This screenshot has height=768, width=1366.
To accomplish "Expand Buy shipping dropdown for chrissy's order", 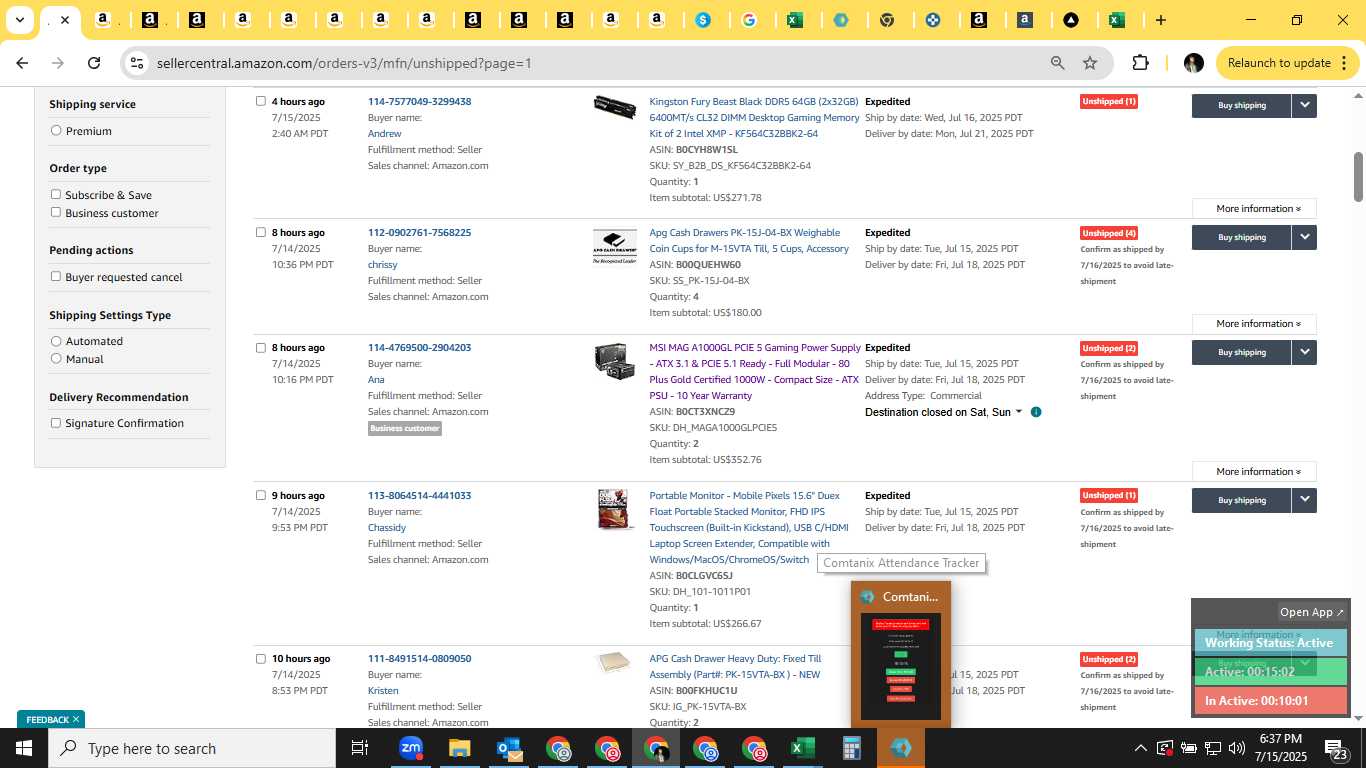I will click(1304, 237).
